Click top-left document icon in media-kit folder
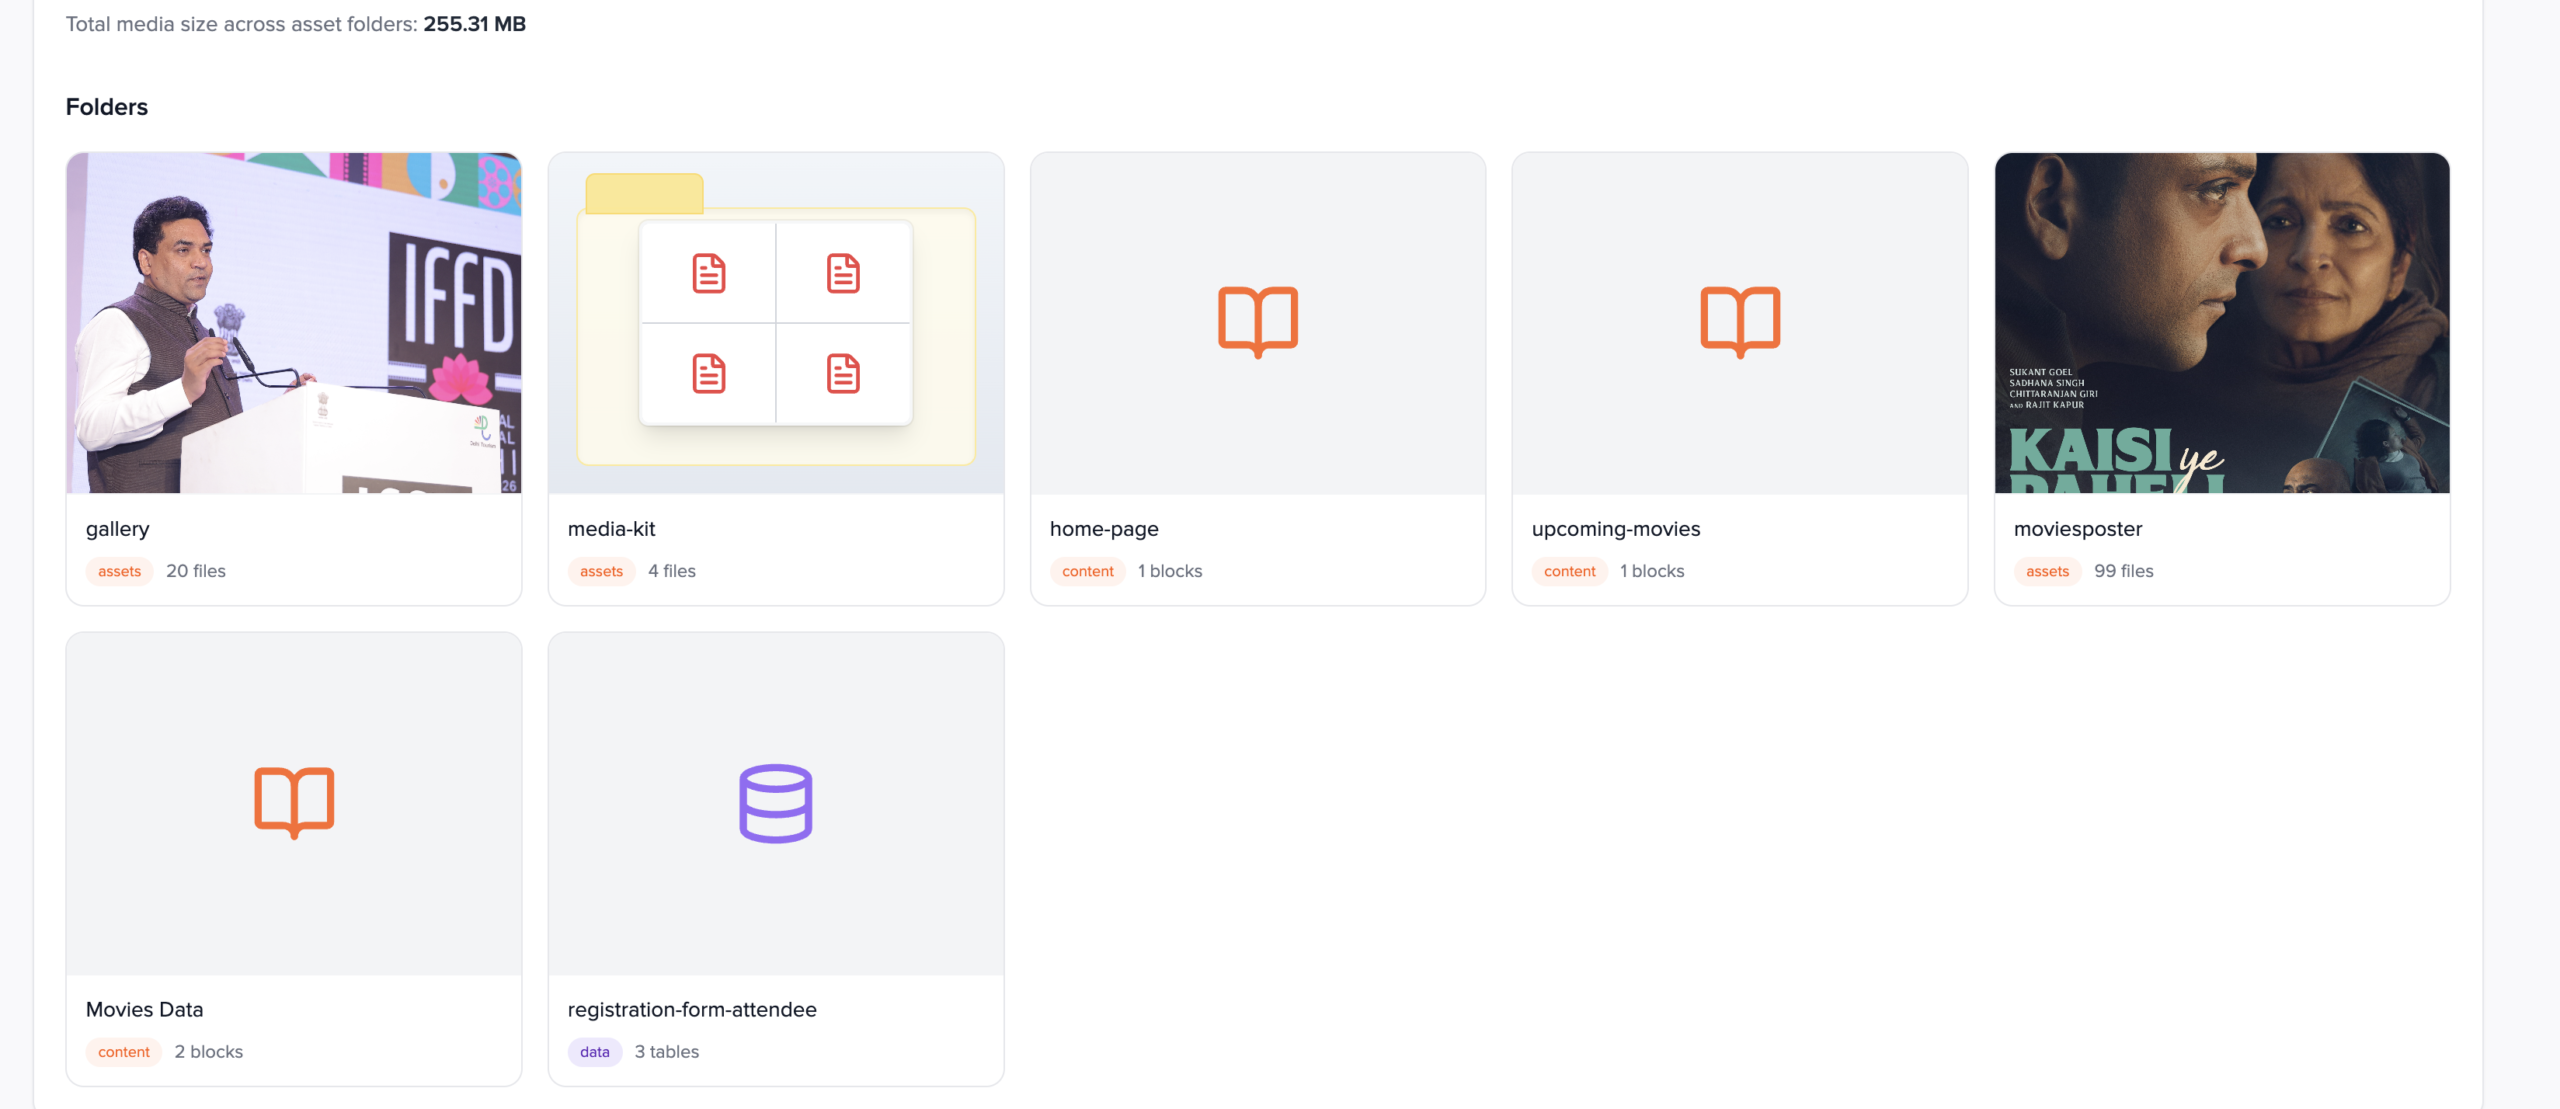The height and width of the screenshot is (1109, 2560). coord(708,273)
